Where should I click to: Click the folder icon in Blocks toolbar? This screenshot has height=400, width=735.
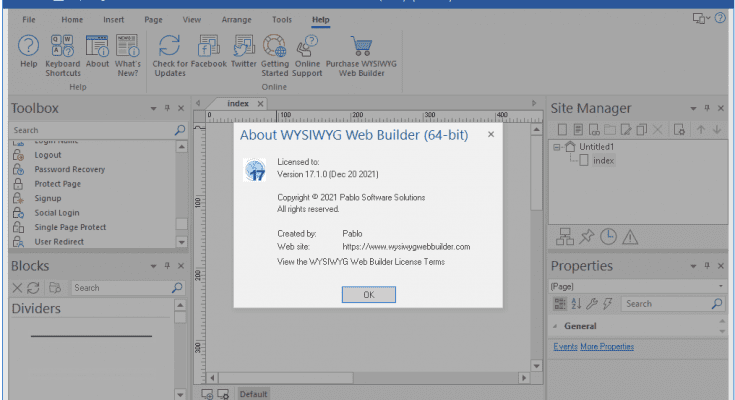(55, 287)
